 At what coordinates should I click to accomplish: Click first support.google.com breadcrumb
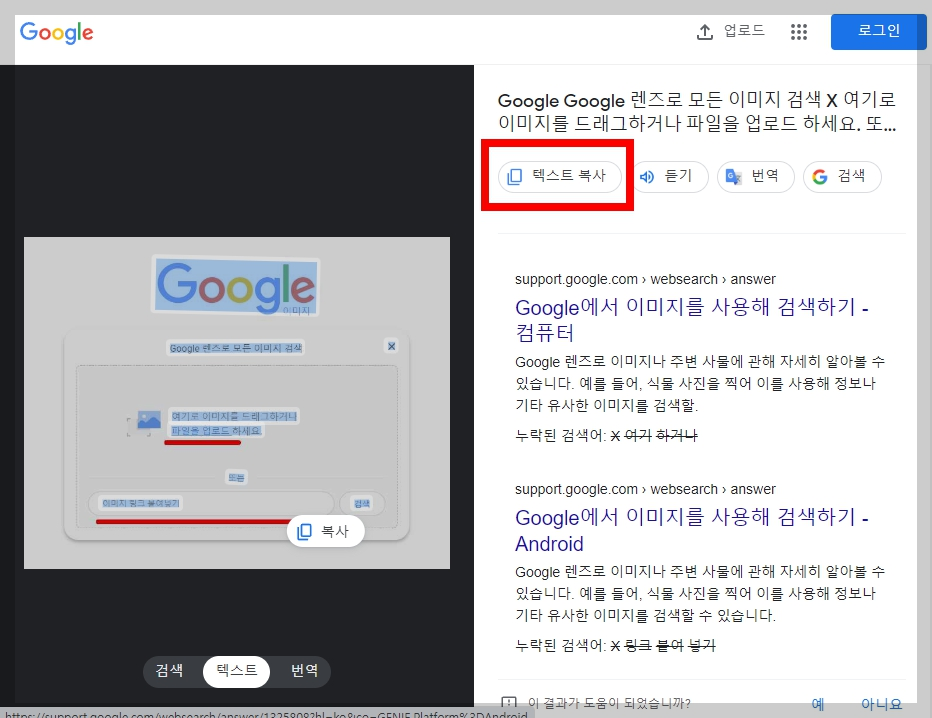tap(645, 279)
